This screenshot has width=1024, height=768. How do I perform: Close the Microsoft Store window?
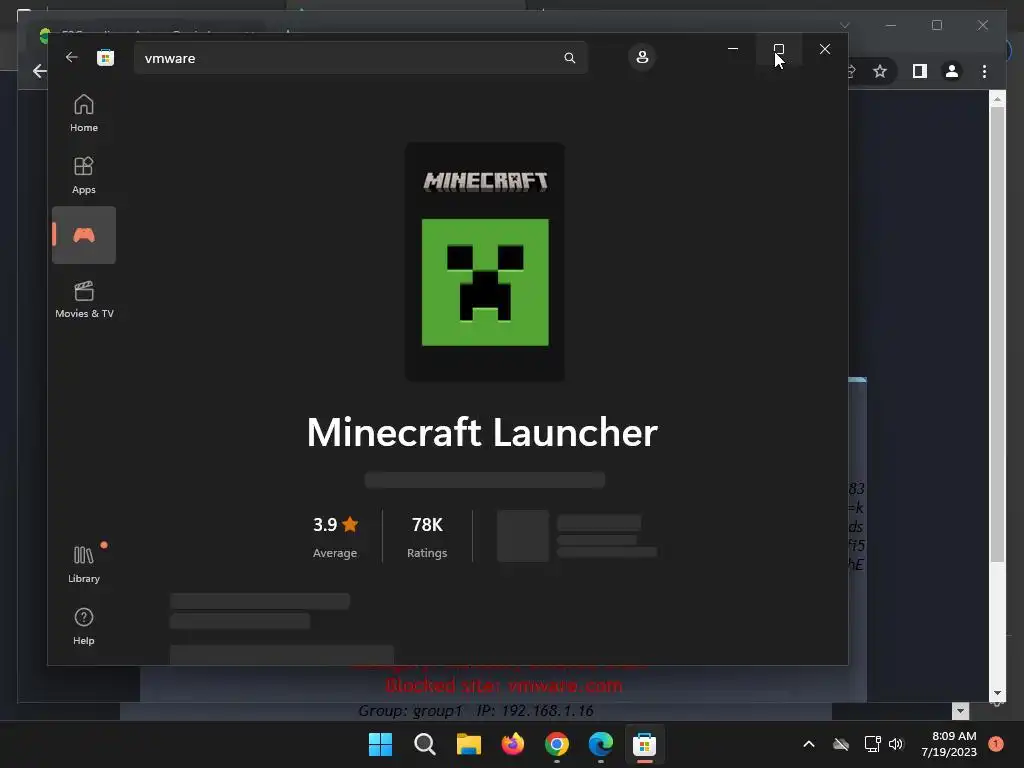825,49
